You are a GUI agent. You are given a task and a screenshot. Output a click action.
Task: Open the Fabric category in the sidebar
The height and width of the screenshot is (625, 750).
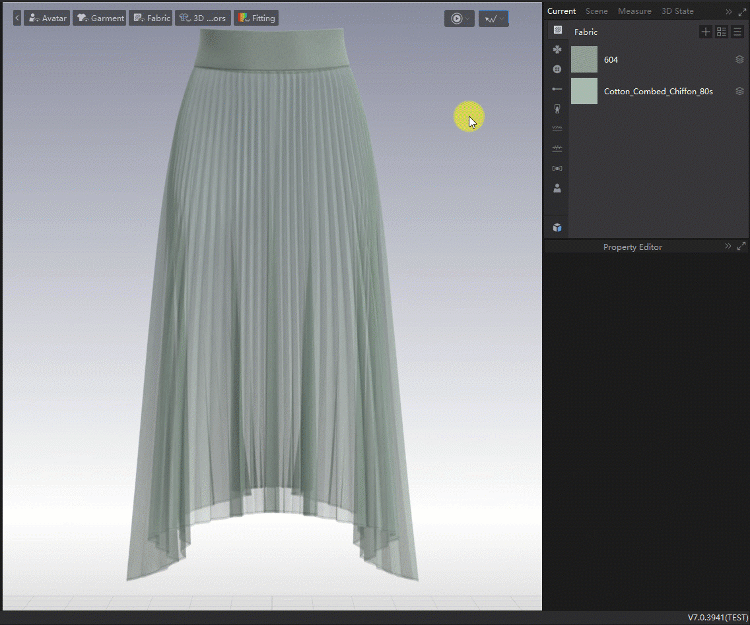(557, 30)
